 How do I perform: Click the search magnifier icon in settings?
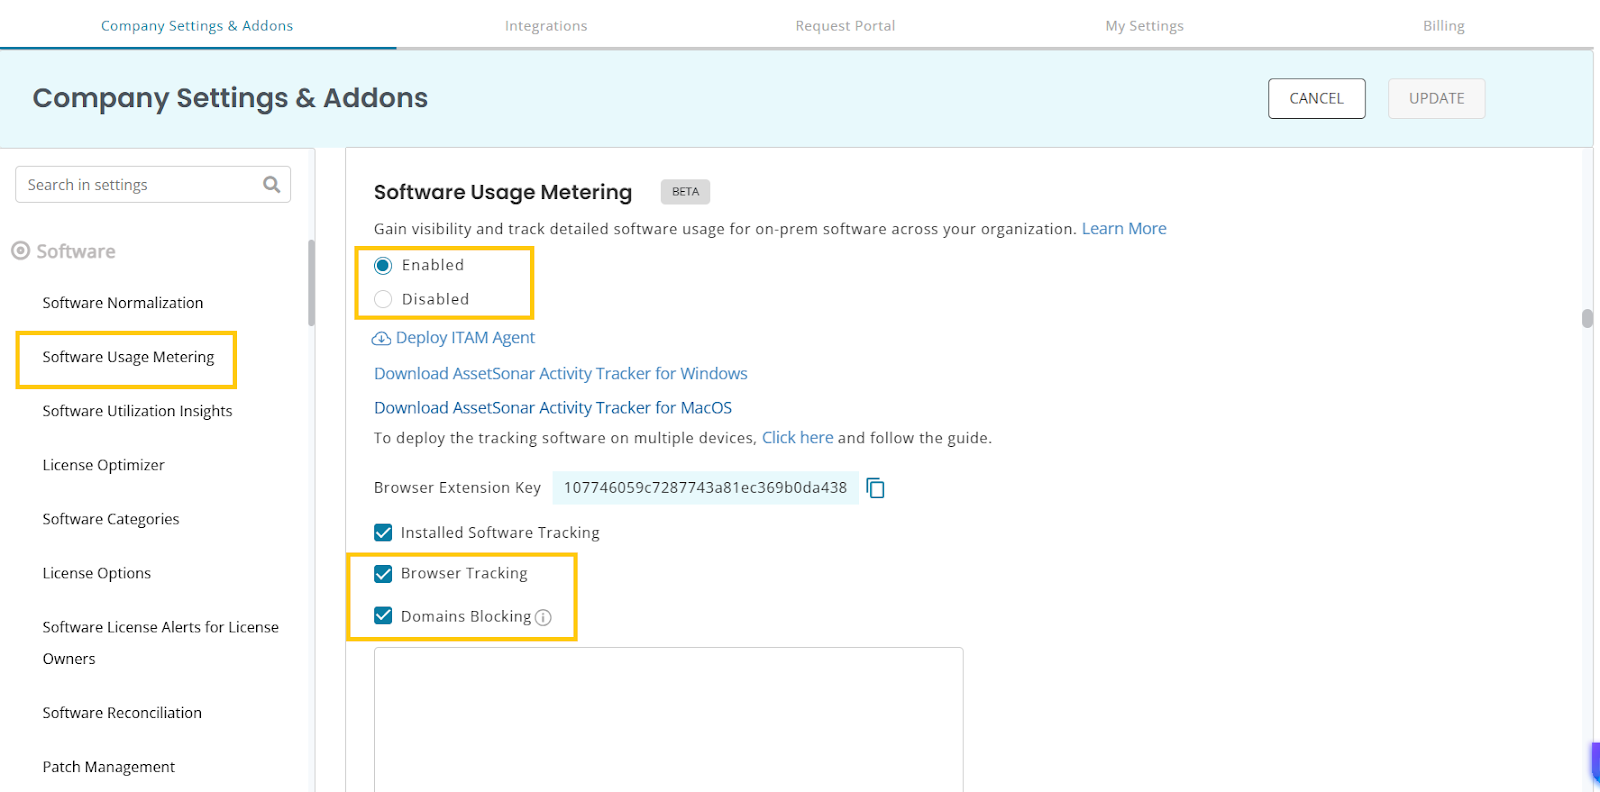click(271, 185)
